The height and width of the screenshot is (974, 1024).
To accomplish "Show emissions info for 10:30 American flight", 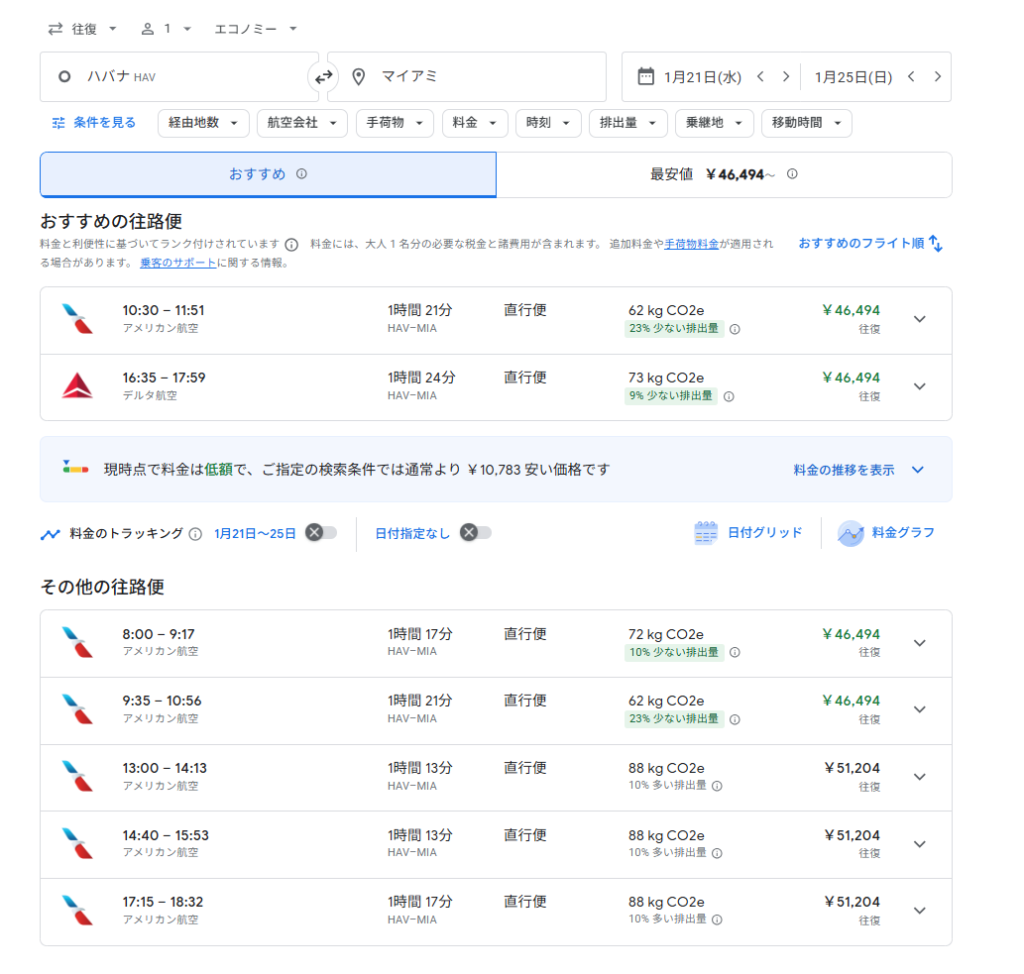I will 735,329.
